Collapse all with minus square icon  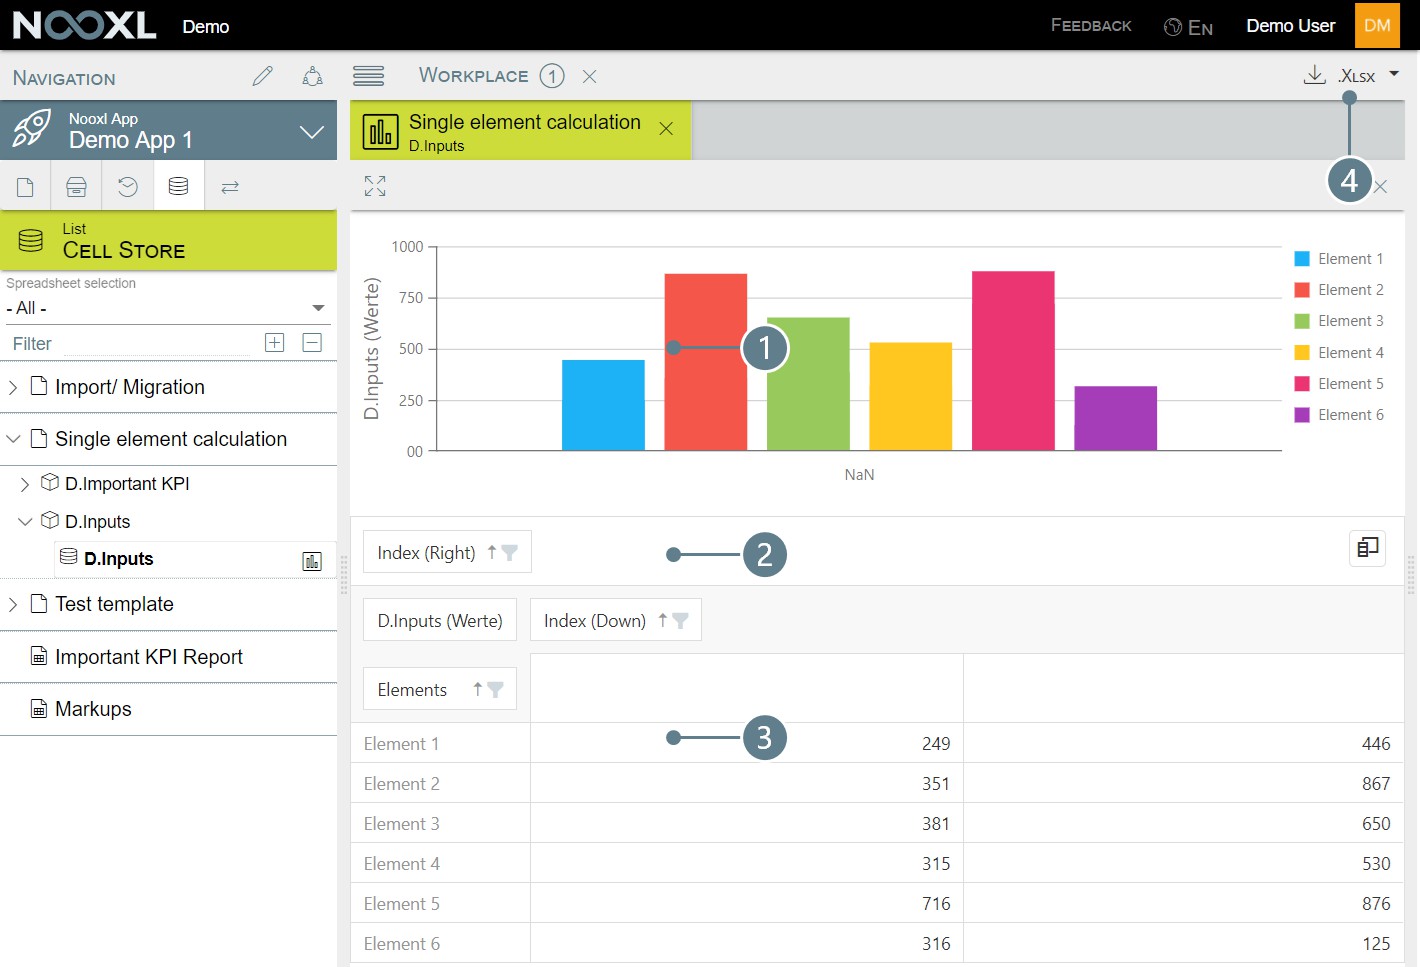(x=312, y=343)
